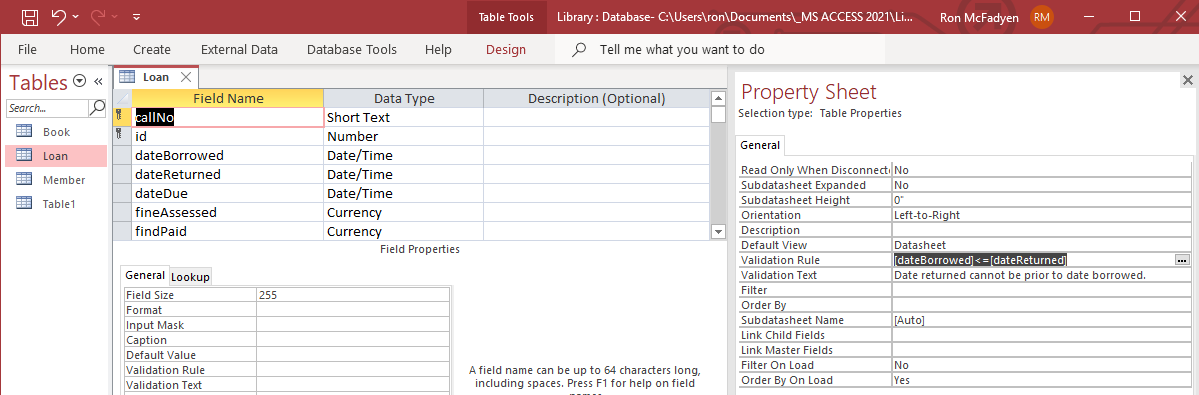Open the Book table
The width and height of the screenshot is (1199, 395).
click(56, 131)
